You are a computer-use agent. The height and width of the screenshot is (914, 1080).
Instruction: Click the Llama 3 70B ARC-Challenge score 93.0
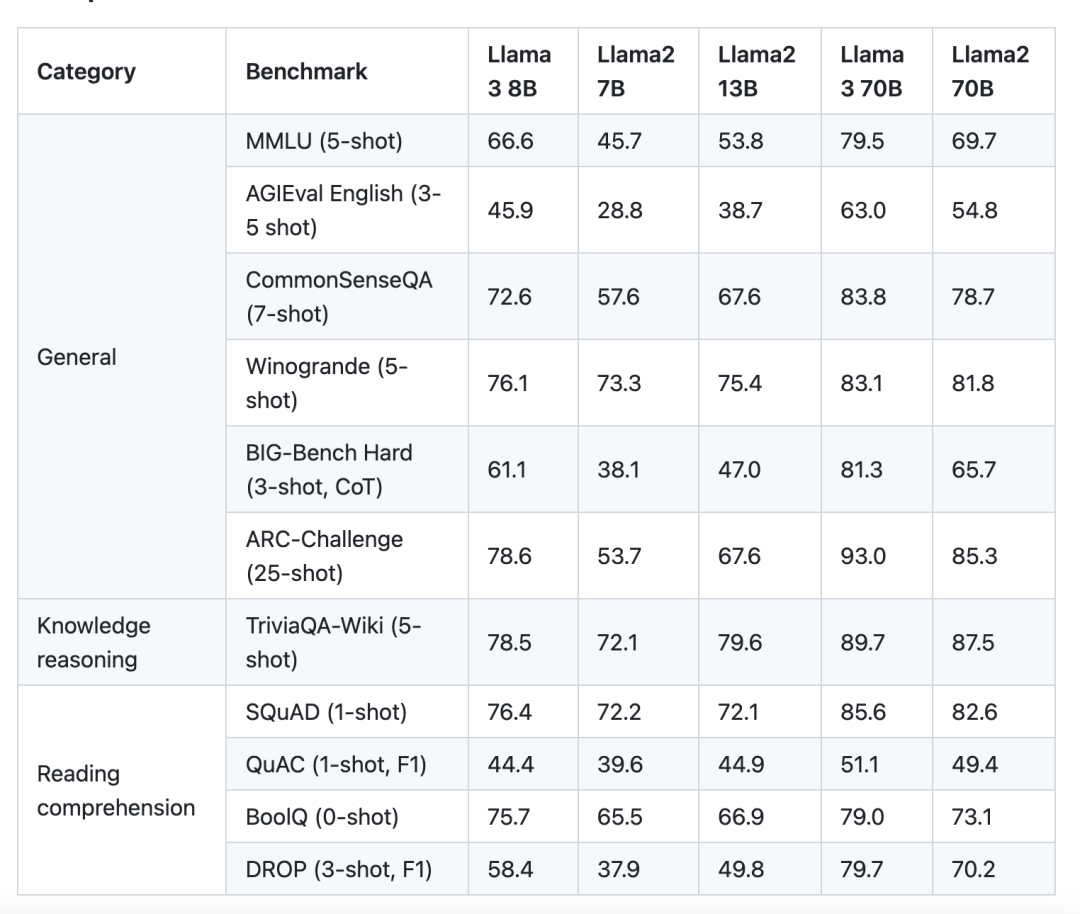863,556
